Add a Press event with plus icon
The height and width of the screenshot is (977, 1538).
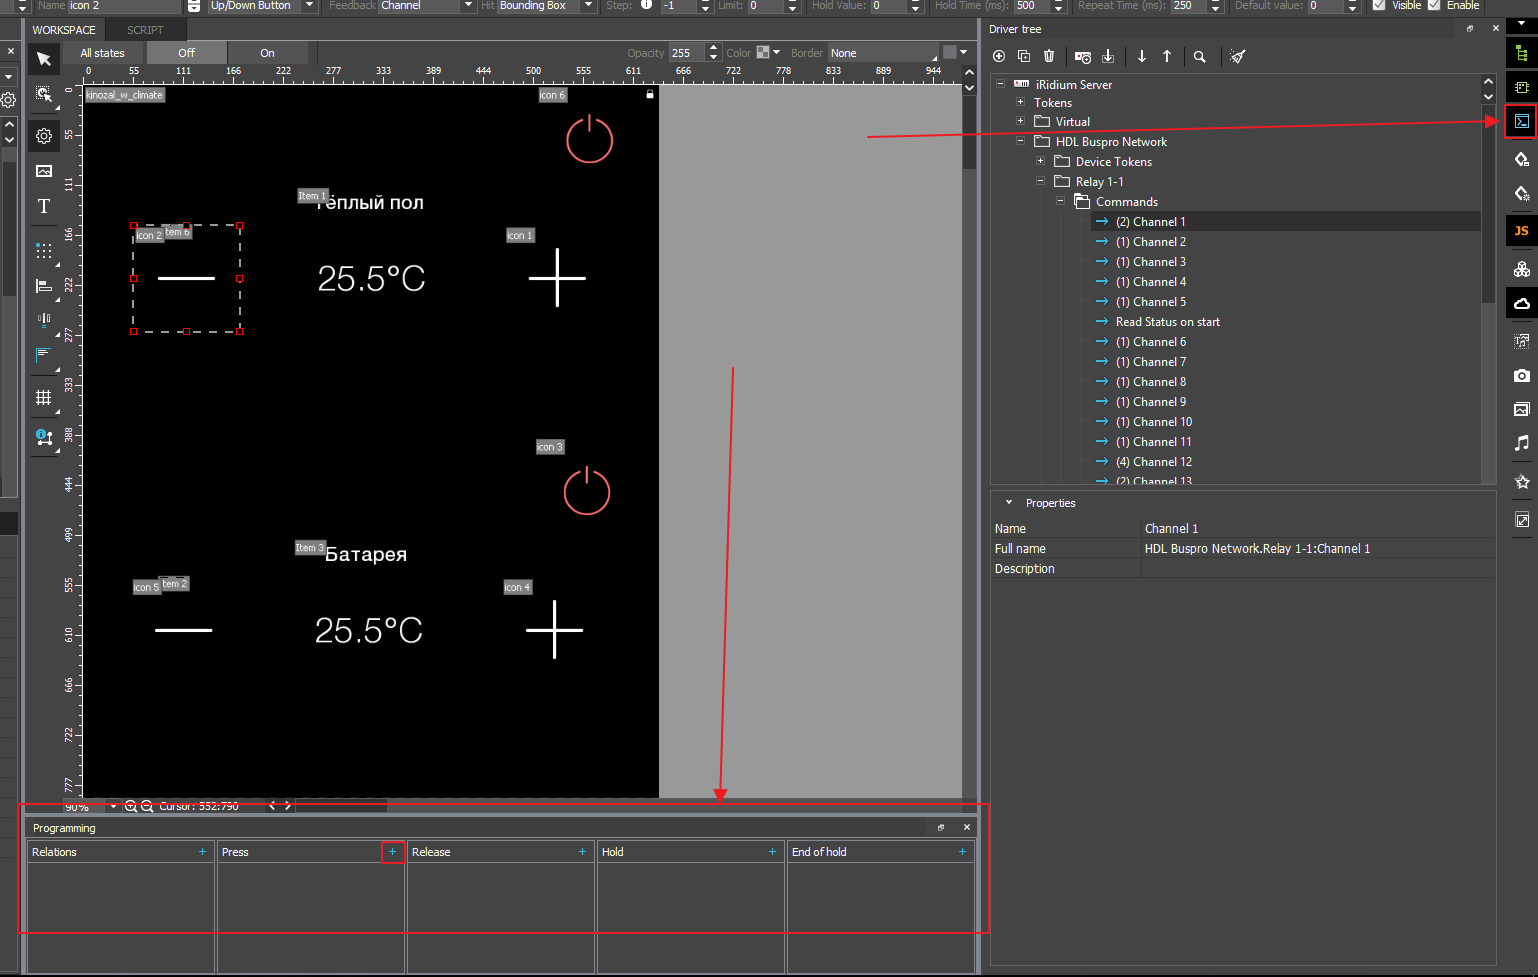pos(392,852)
